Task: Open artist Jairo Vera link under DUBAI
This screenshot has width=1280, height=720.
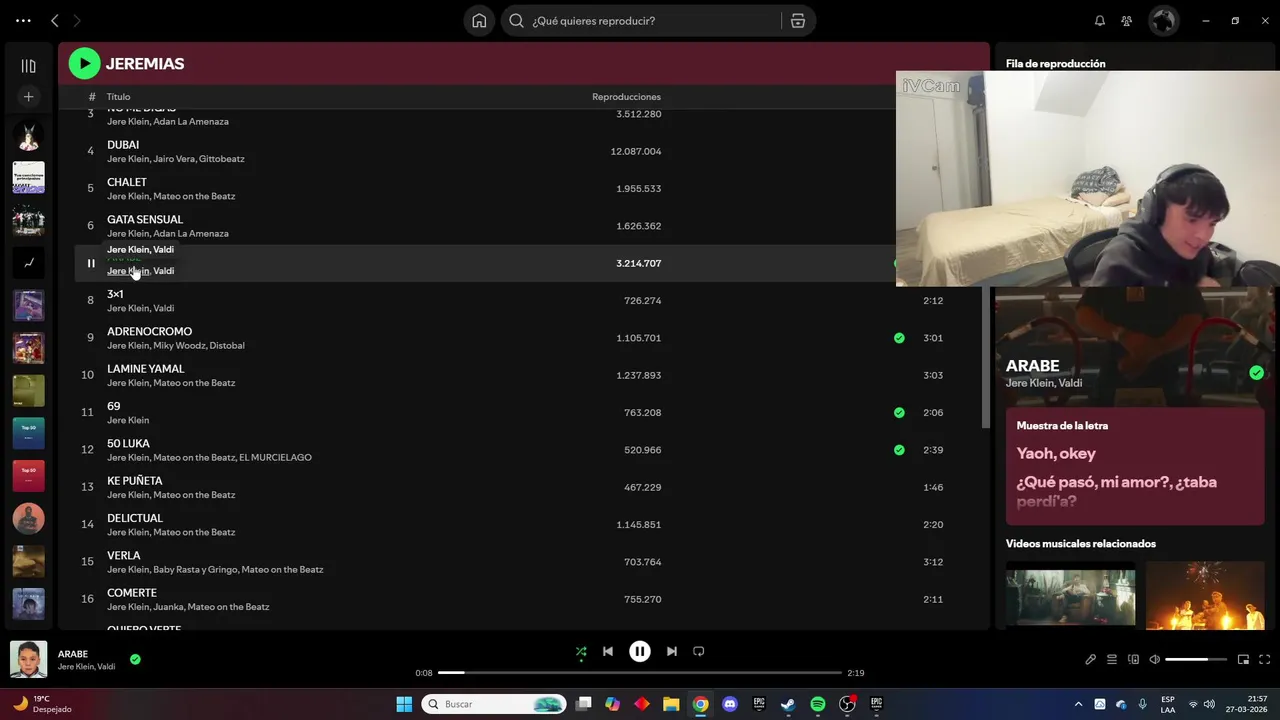Action: coord(174,159)
